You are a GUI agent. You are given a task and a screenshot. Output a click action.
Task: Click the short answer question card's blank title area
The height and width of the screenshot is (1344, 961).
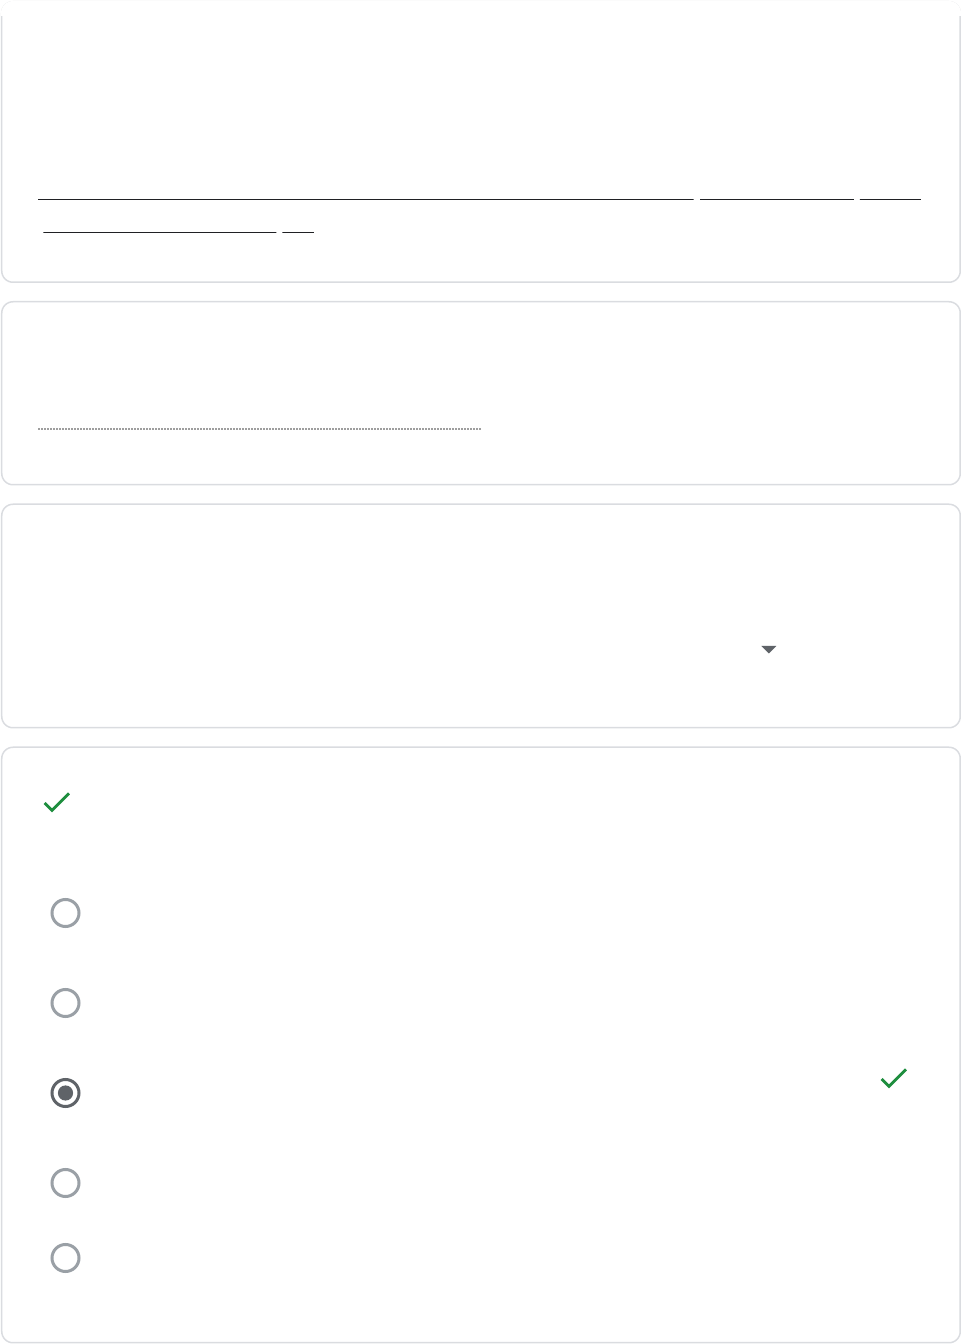480,352
